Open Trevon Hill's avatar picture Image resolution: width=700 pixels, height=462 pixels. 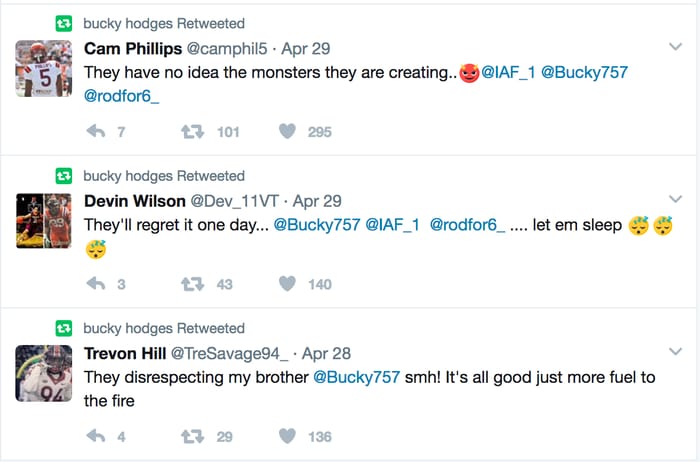click(43, 372)
